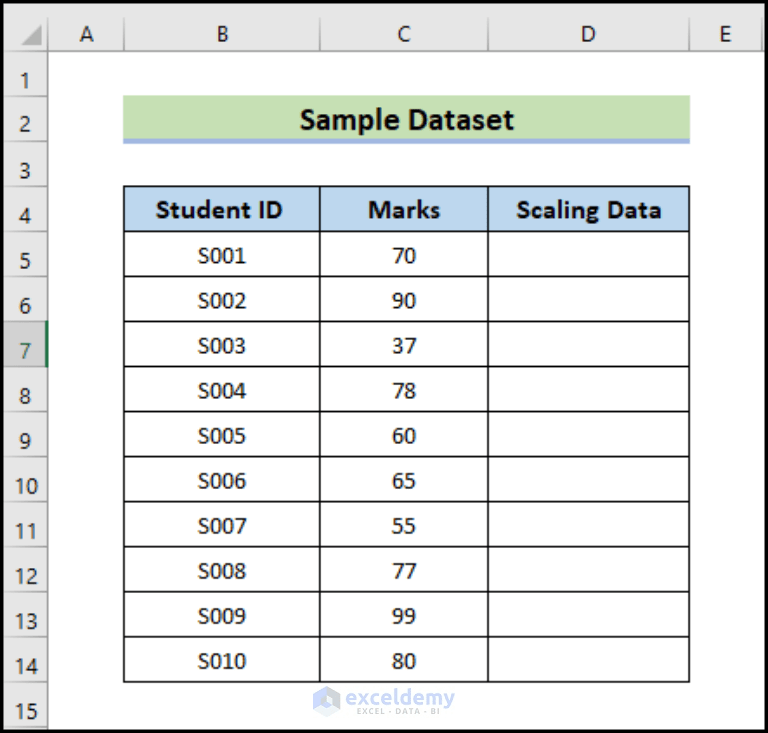
Task: Select the Student ID header cell
Action: coord(222,209)
